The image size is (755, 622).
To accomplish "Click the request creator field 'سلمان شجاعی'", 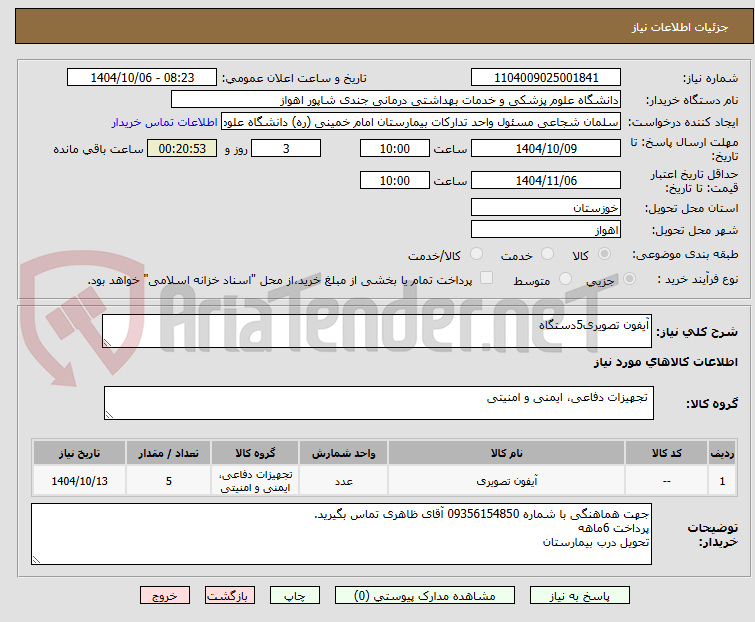I will coord(421,122).
